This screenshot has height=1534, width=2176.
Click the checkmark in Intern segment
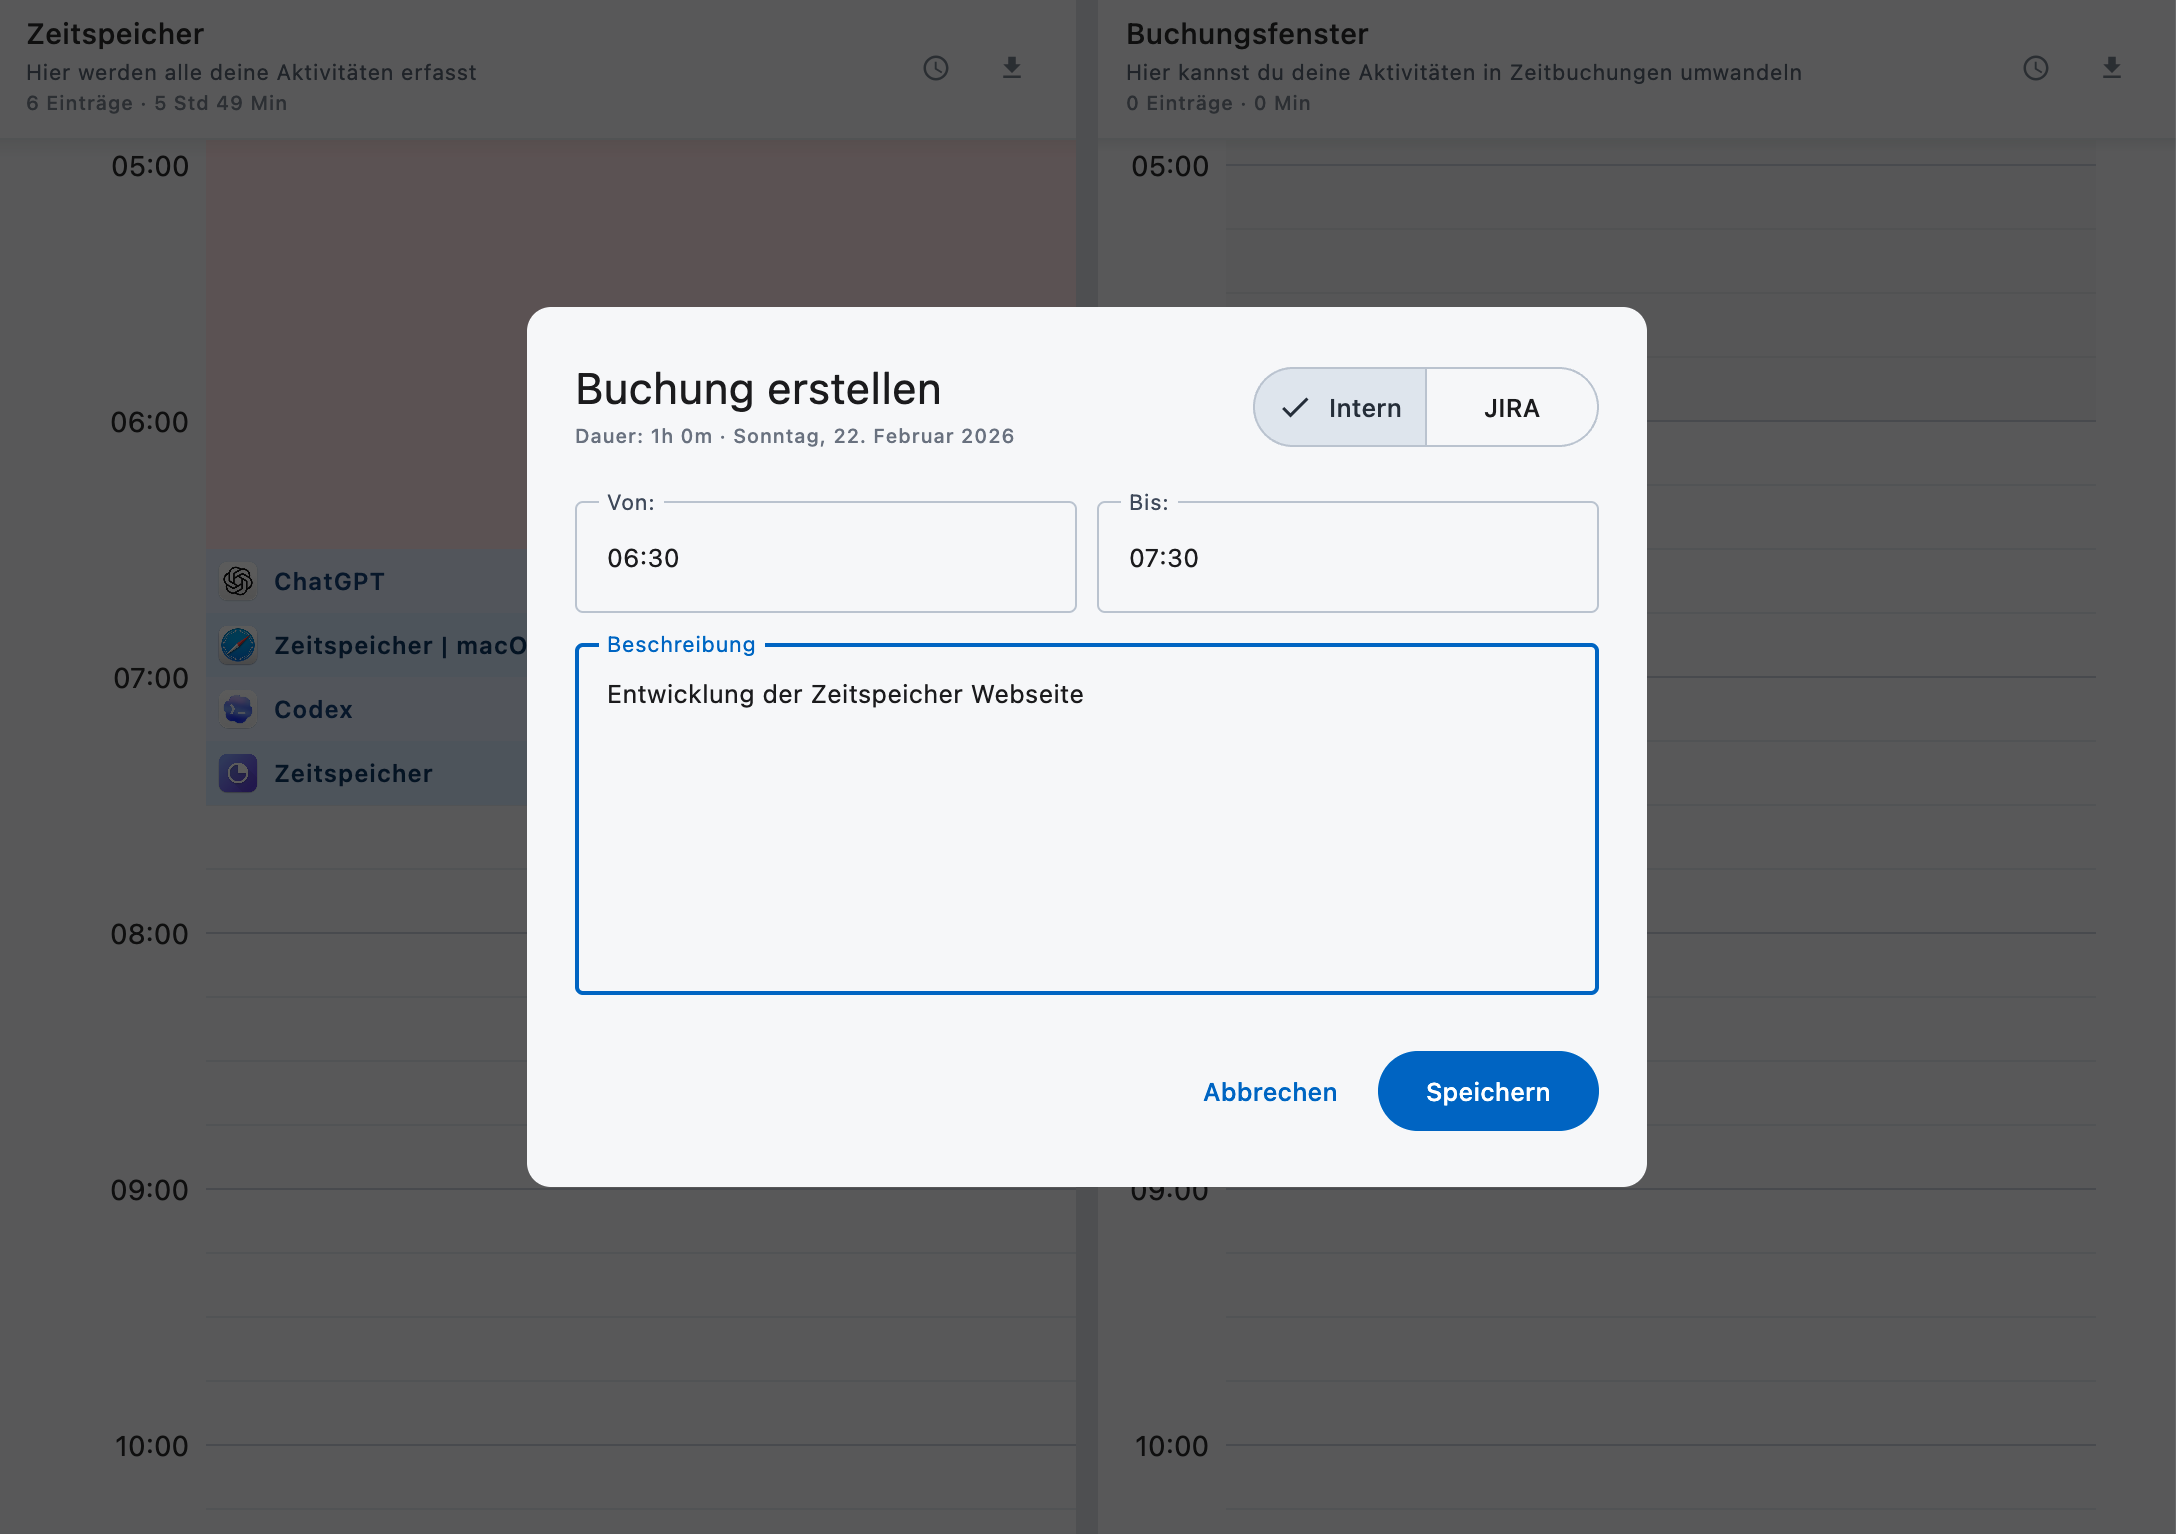tap(1295, 408)
